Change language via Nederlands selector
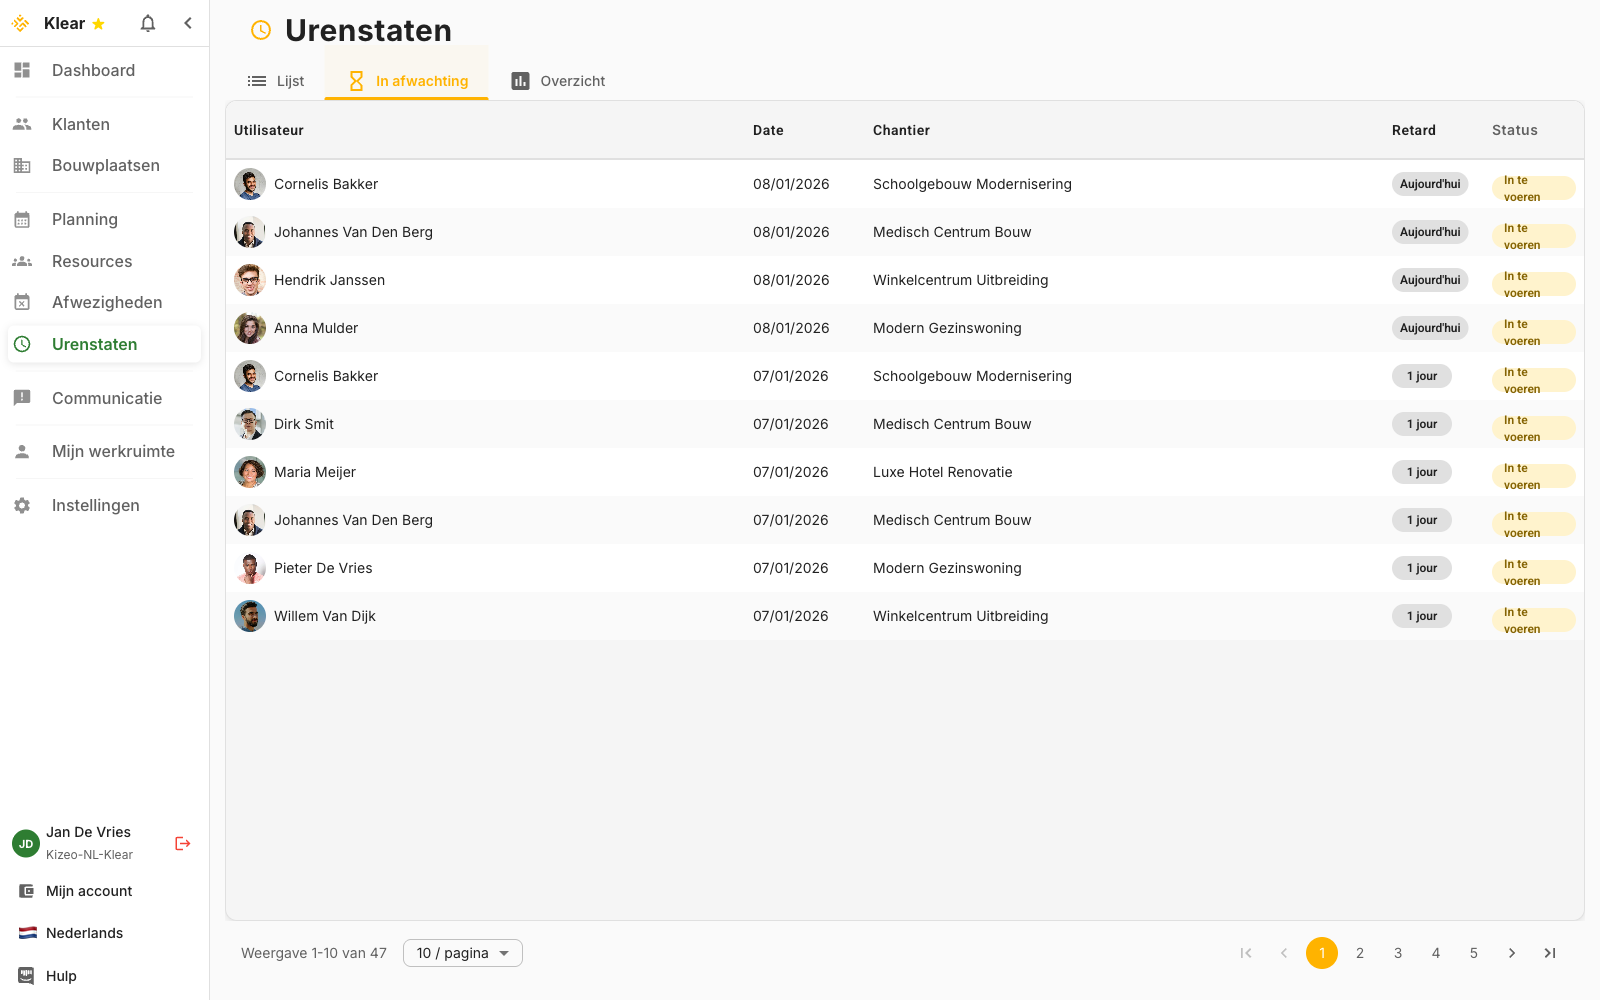Image resolution: width=1600 pixels, height=1000 pixels. click(x=84, y=933)
